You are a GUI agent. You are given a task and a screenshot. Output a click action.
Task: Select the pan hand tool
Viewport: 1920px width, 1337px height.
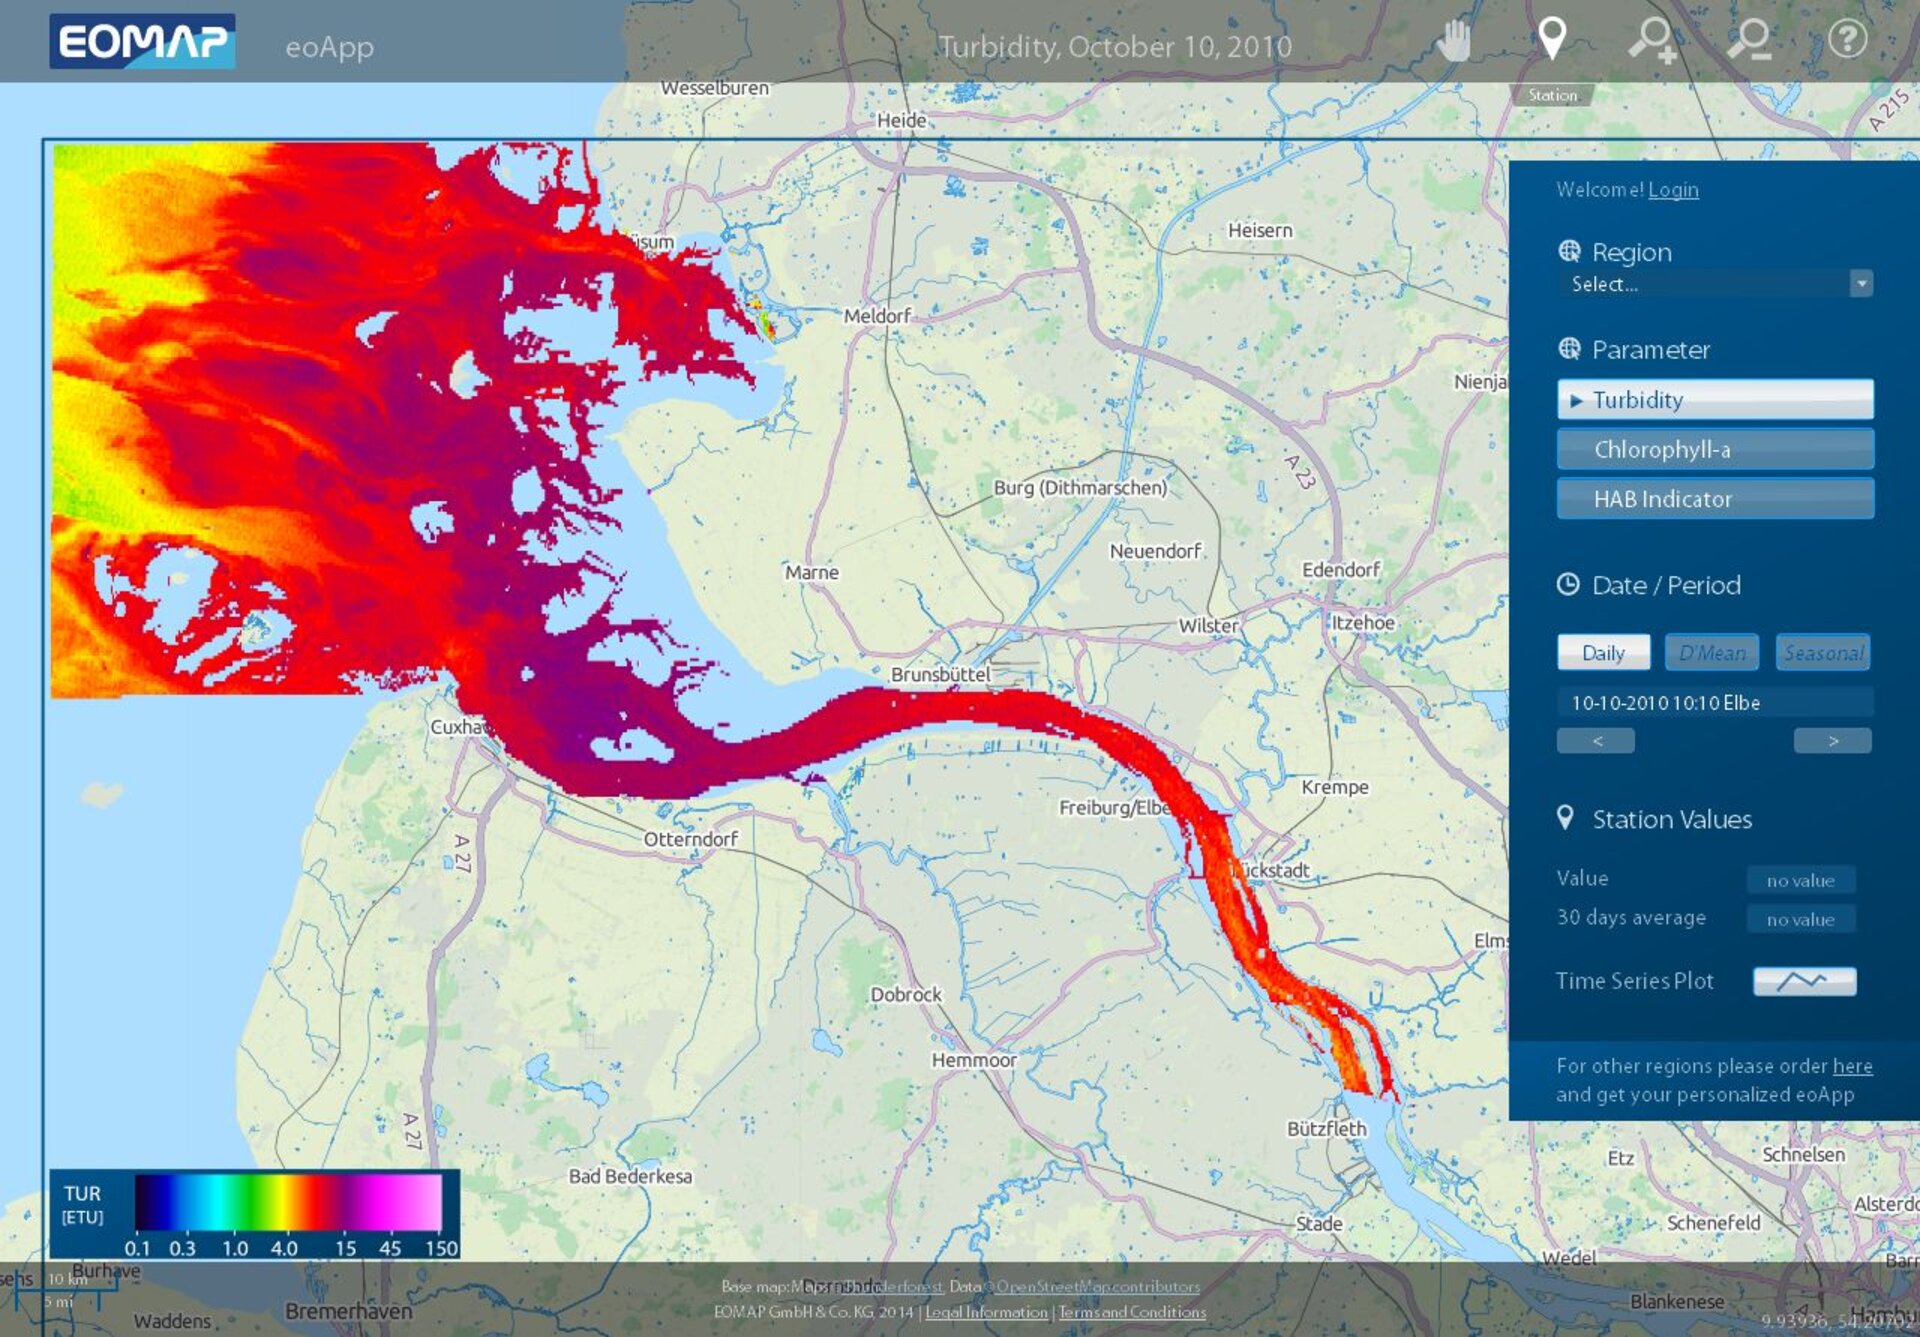(x=1454, y=41)
